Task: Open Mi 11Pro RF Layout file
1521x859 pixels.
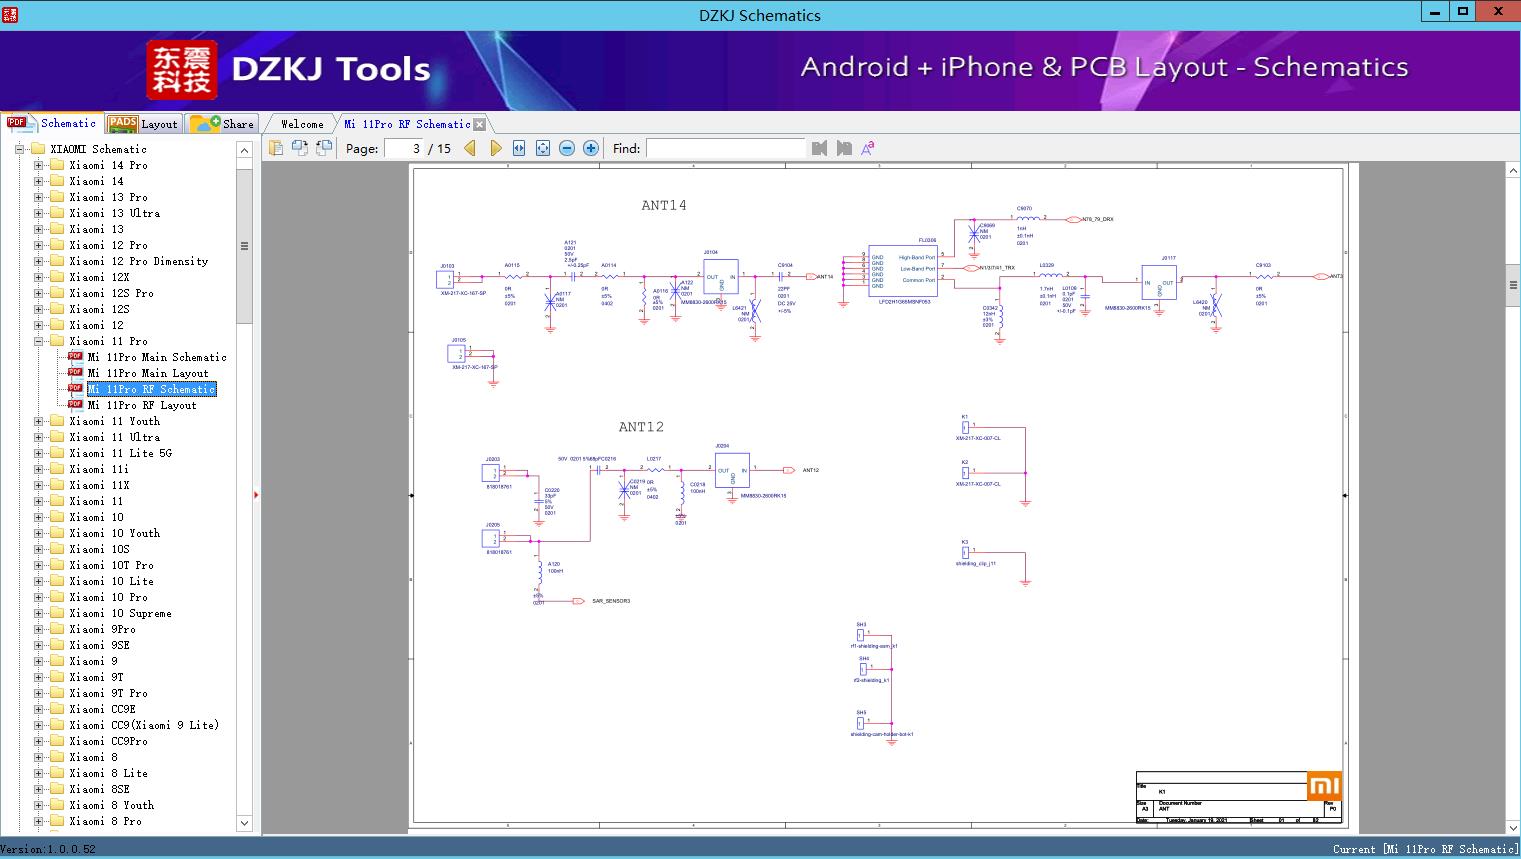Action: click(142, 405)
